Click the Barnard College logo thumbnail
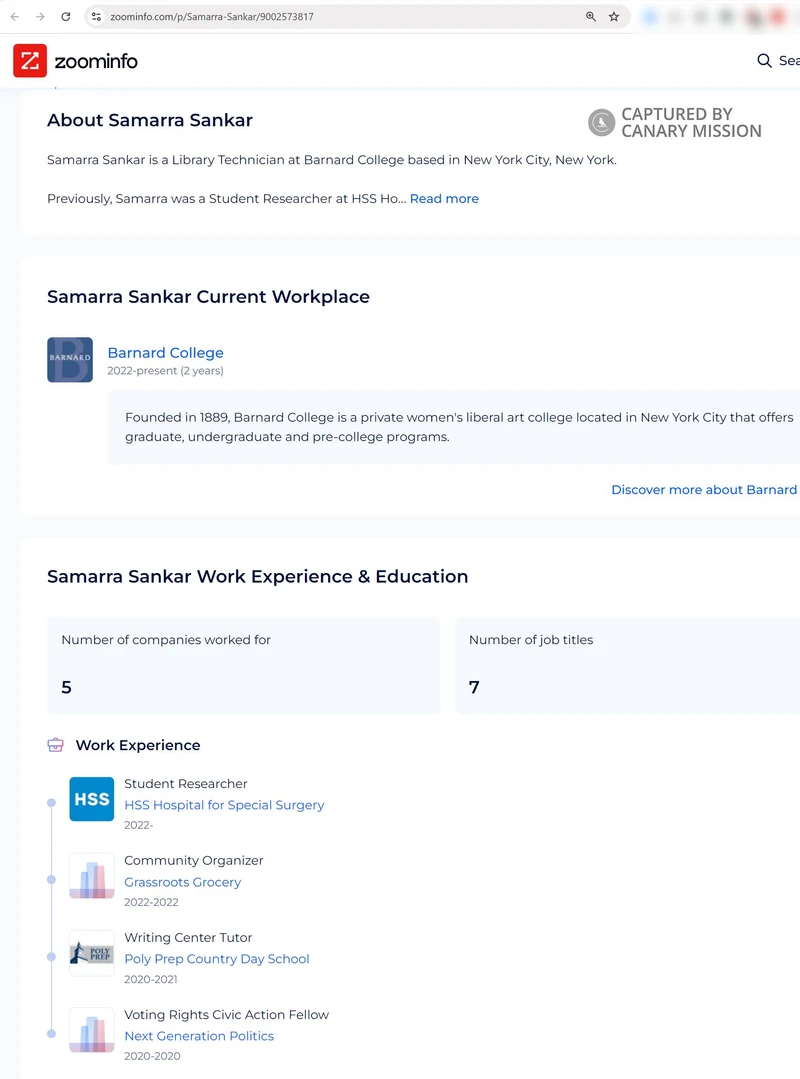 [x=70, y=360]
